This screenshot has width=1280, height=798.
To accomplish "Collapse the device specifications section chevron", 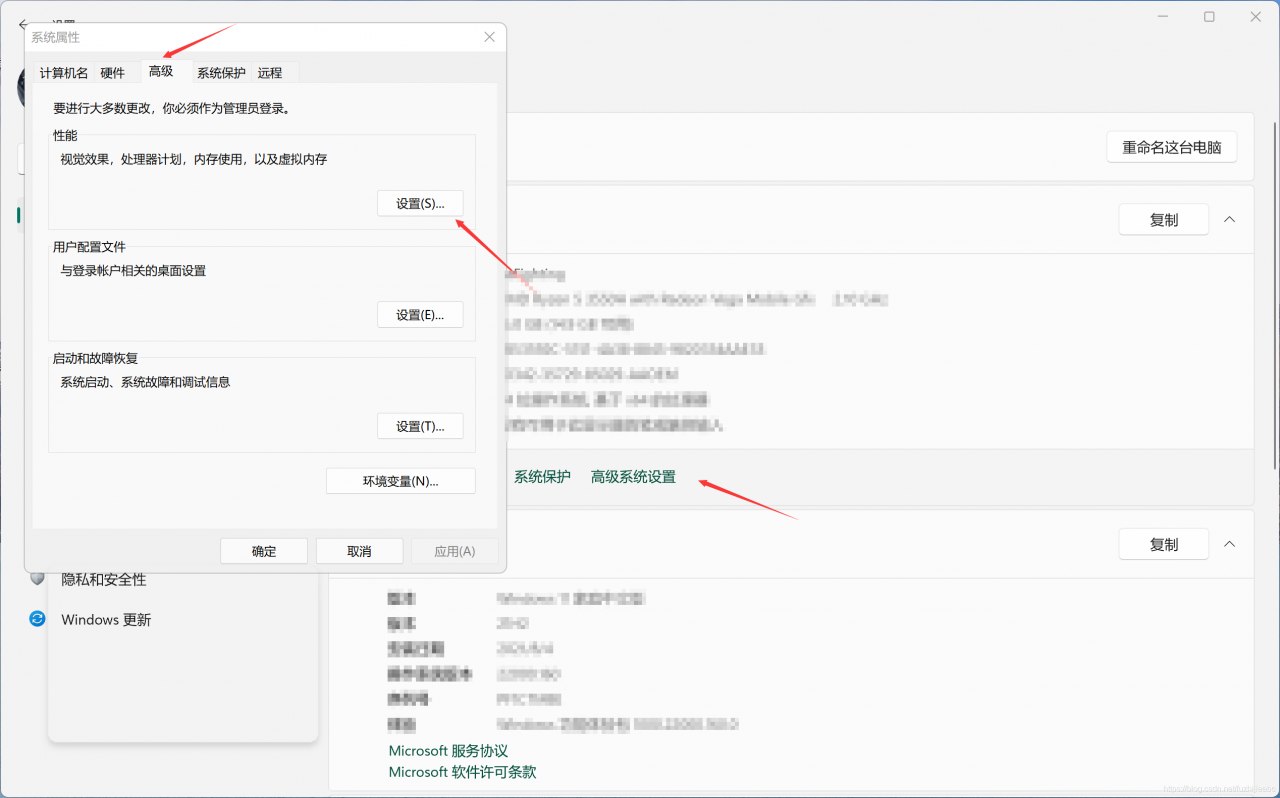I will pos(1230,220).
